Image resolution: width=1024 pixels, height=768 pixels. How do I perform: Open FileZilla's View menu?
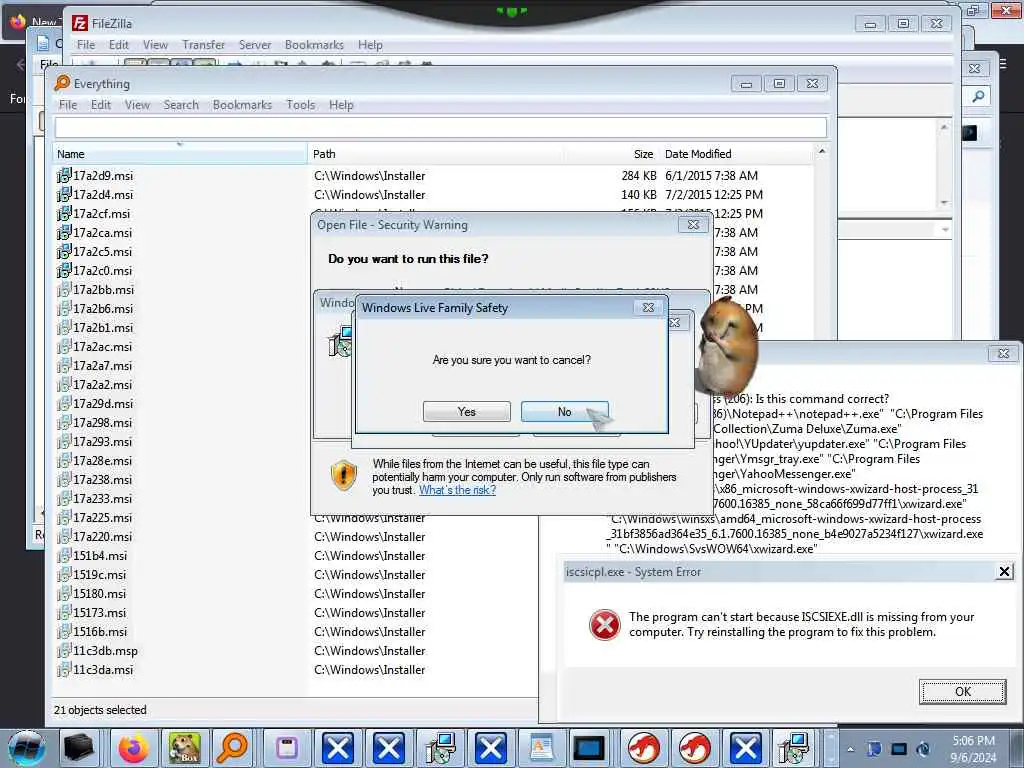click(x=155, y=44)
